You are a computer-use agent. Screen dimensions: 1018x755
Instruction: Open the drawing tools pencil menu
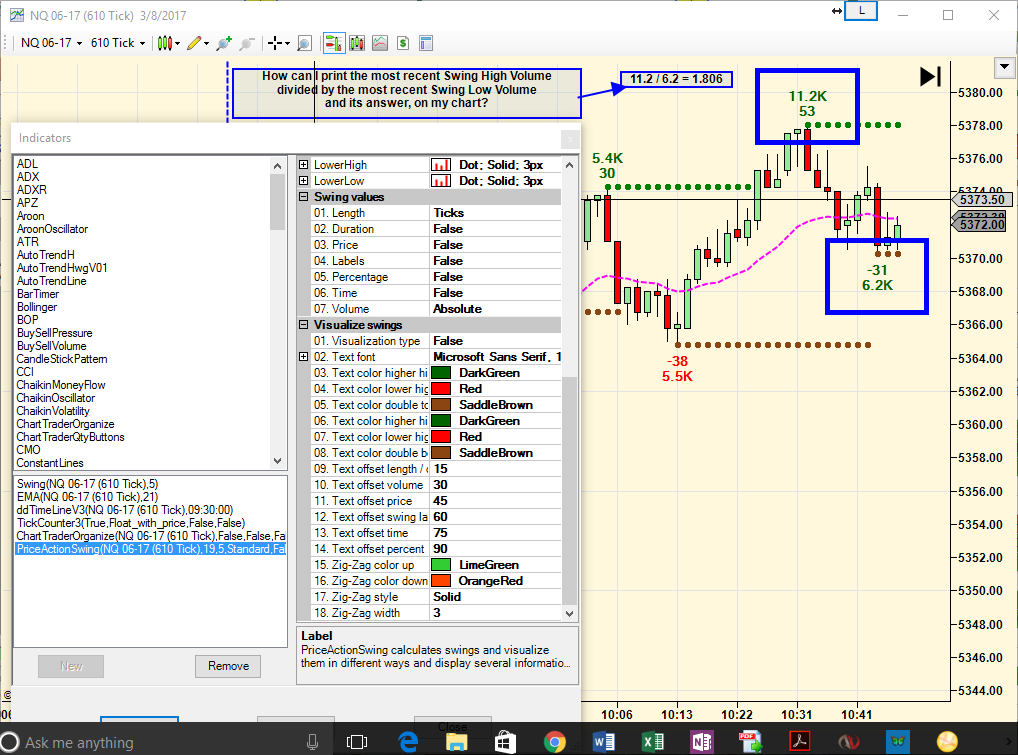(197, 43)
